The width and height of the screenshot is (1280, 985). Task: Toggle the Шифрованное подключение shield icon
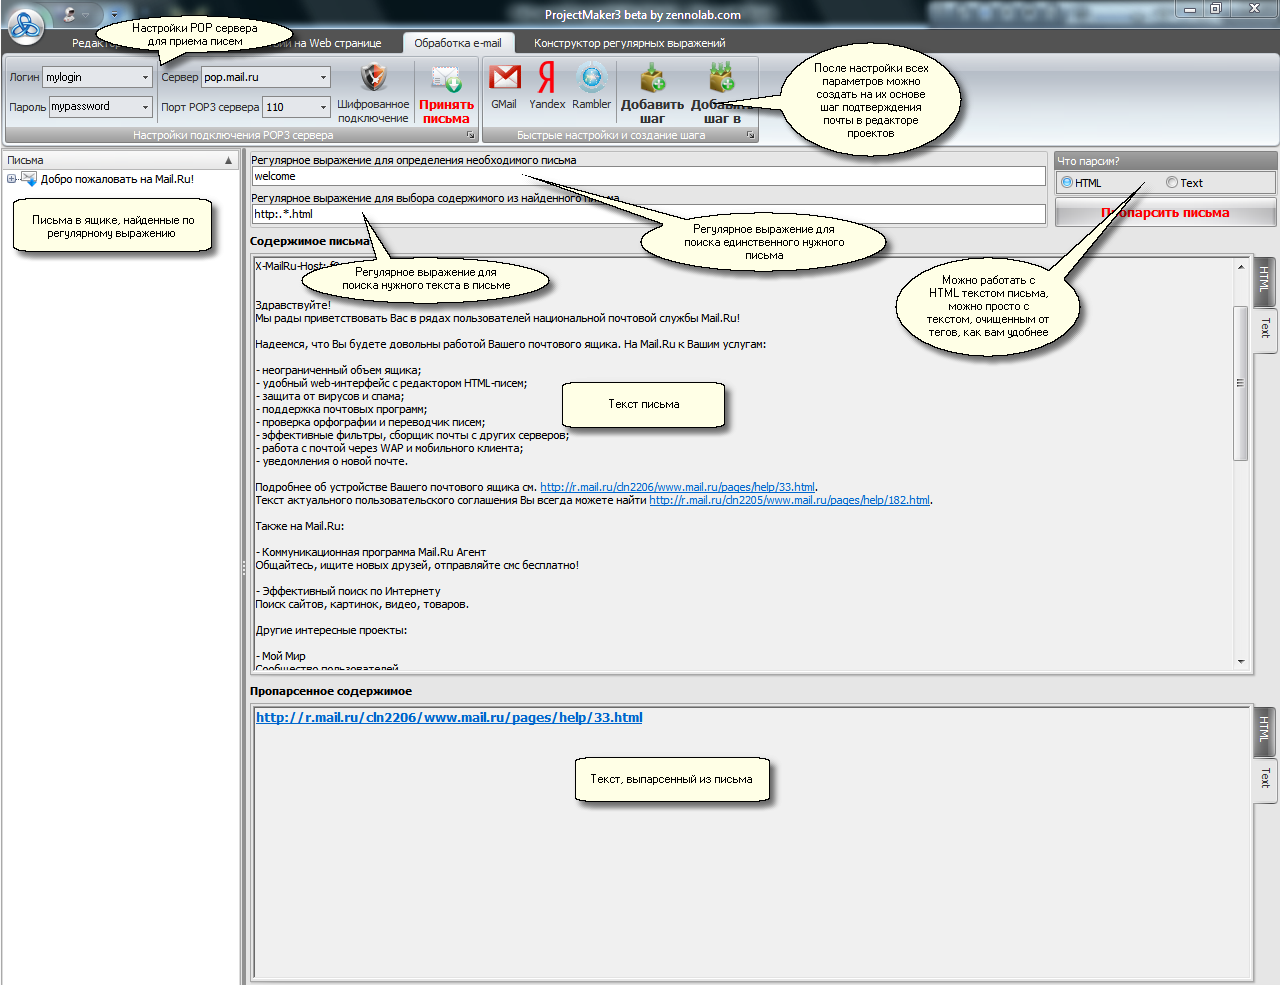pyautogui.click(x=373, y=79)
